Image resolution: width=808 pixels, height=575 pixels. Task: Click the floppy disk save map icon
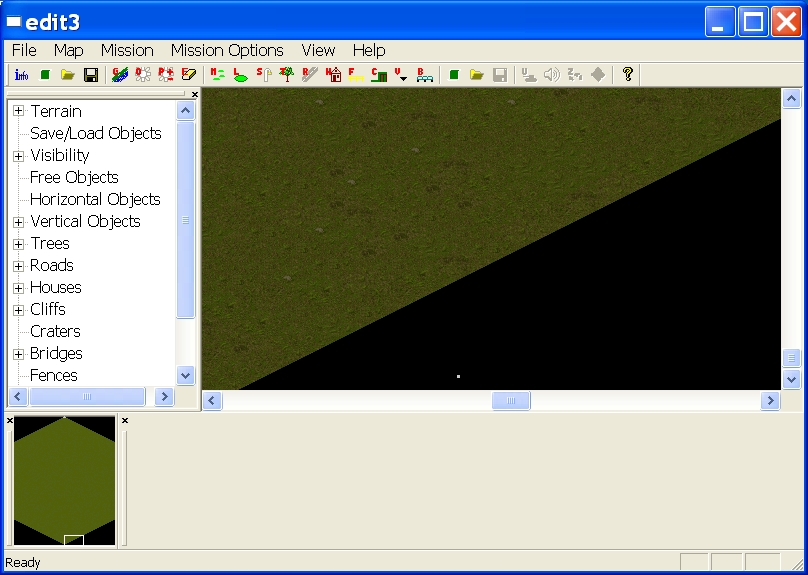pos(90,75)
